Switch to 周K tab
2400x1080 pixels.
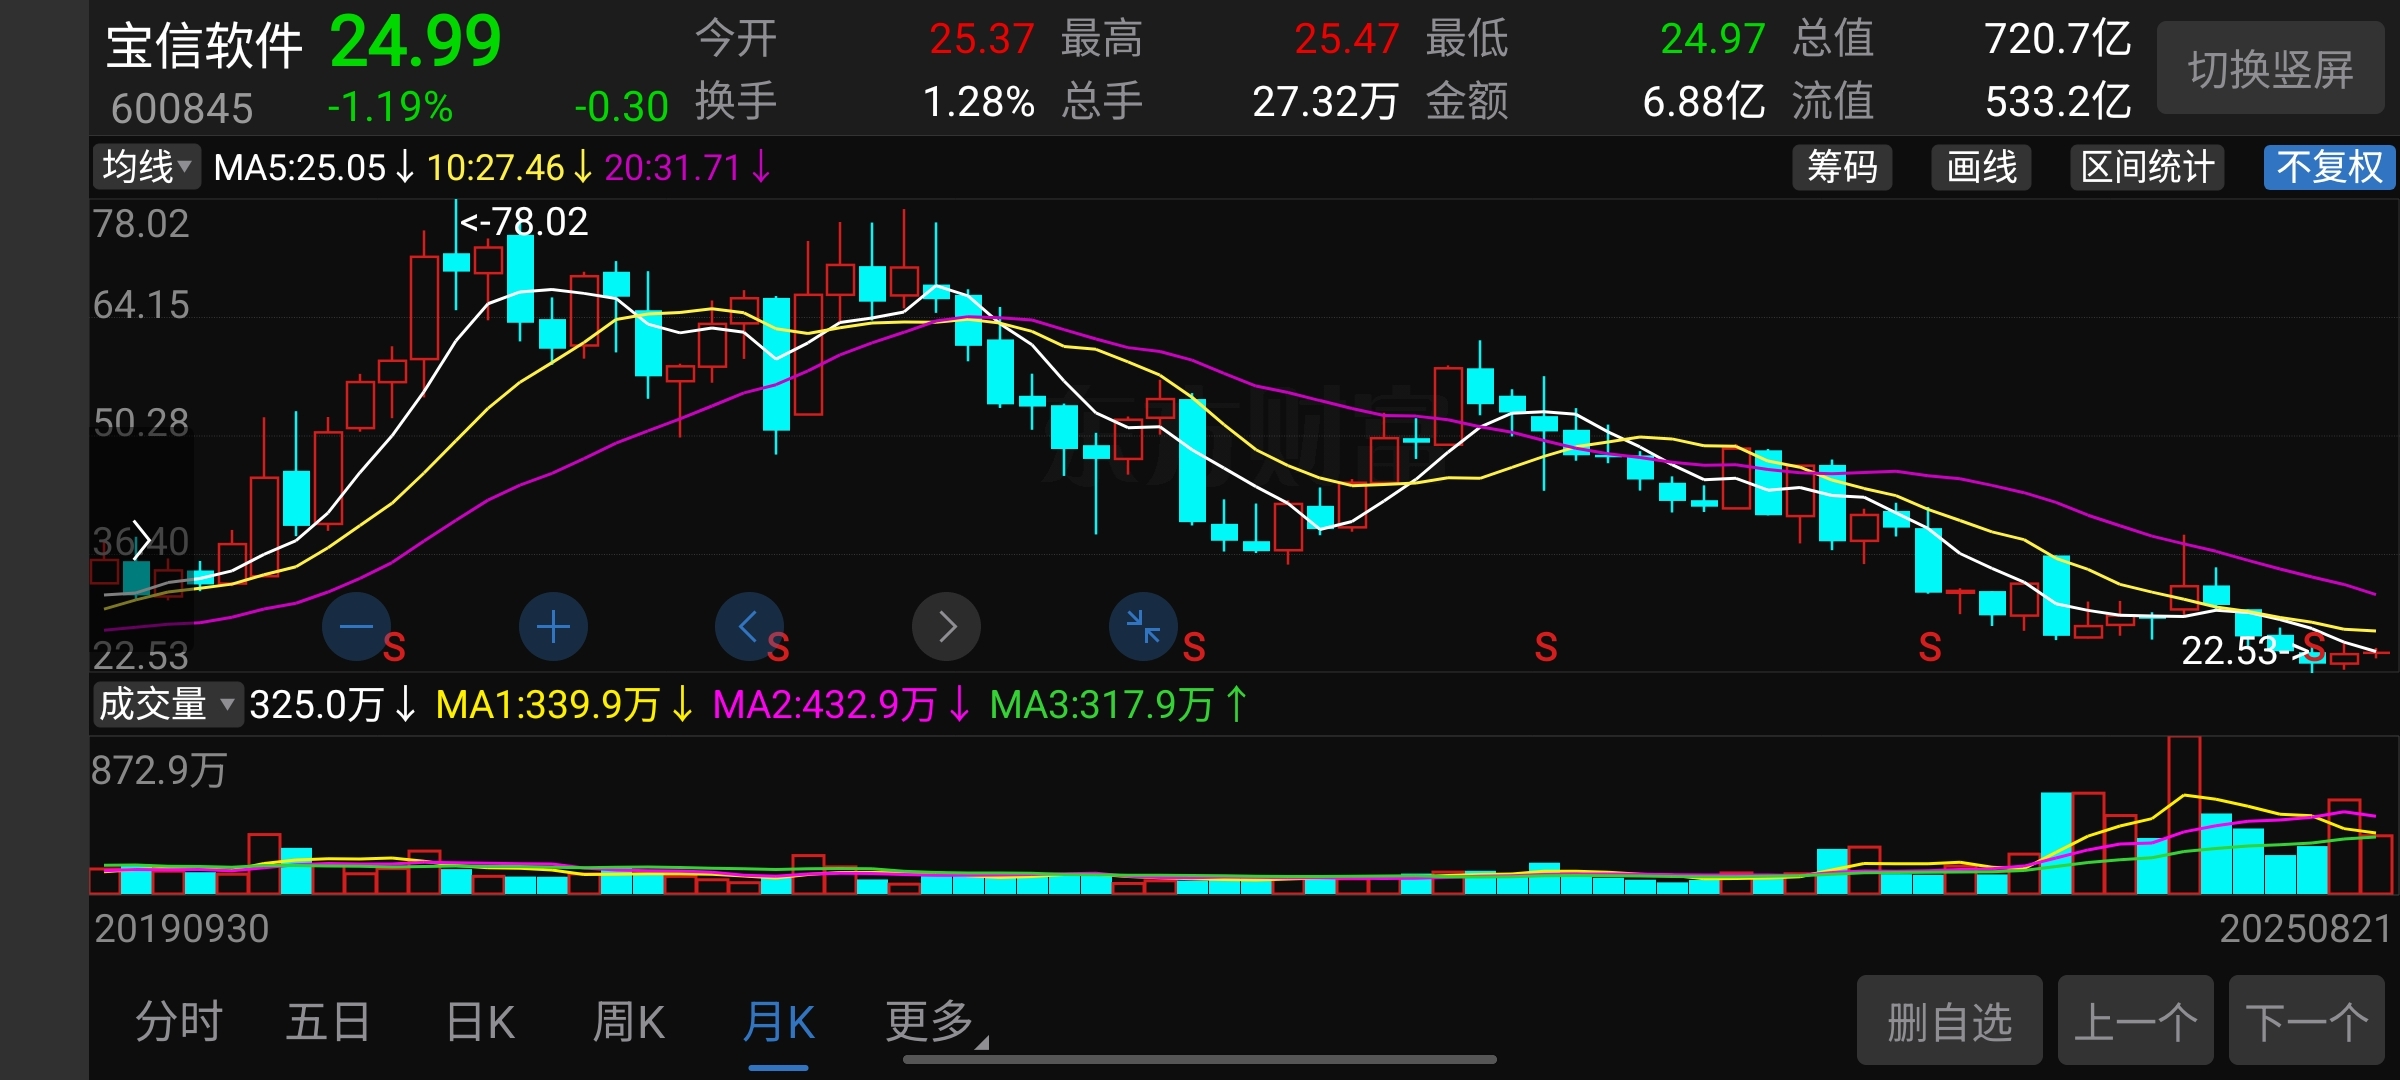pyautogui.click(x=628, y=1023)
